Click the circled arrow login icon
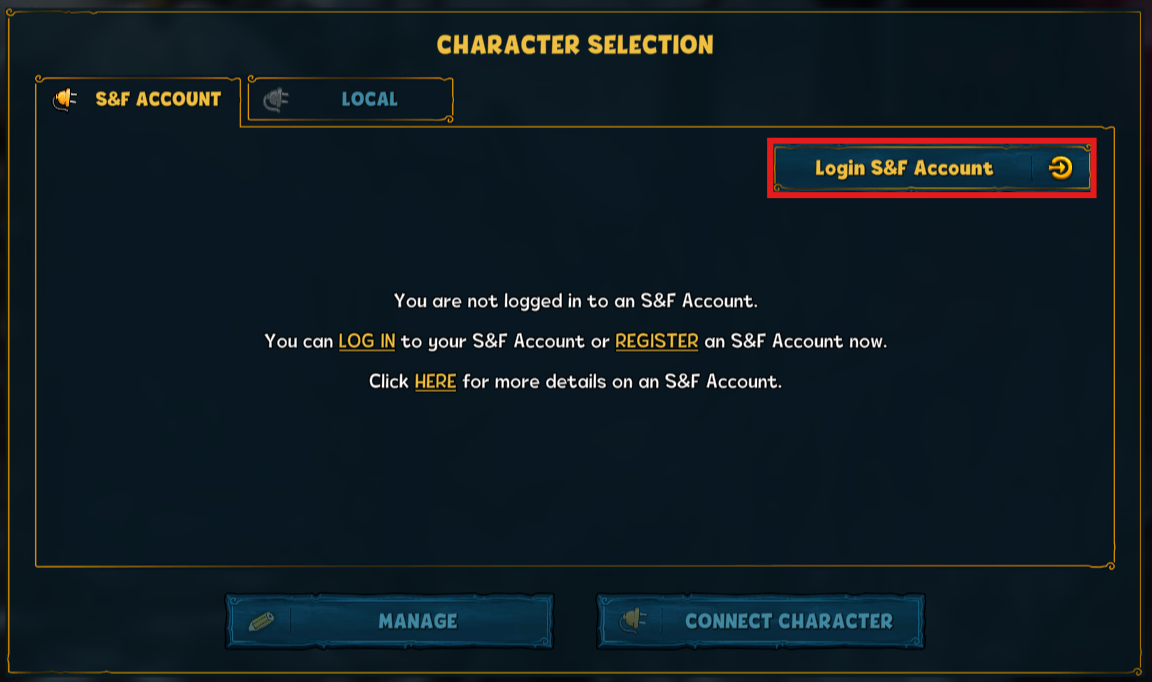The width and height of the screenshot is (1152, 682). [1060, 168]
